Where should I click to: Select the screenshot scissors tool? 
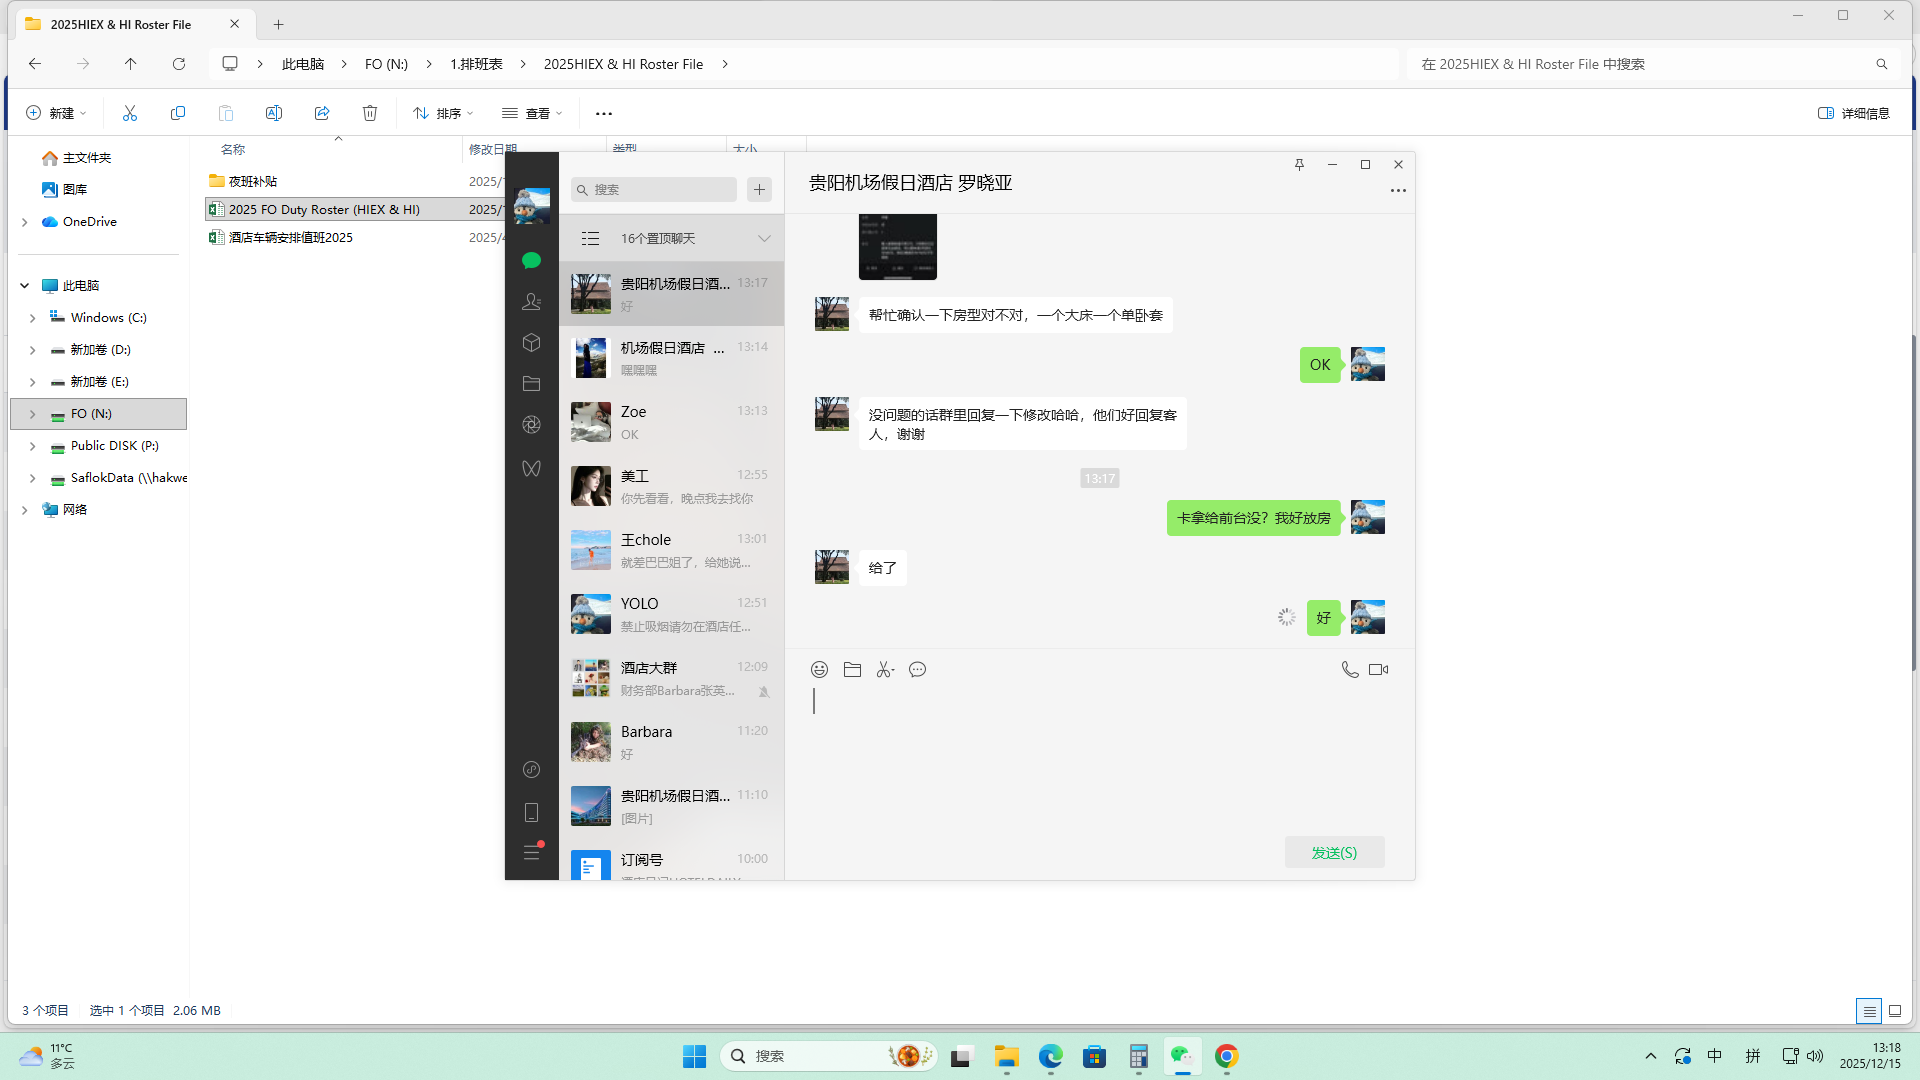pyautogui.click(x=884, y=670)
